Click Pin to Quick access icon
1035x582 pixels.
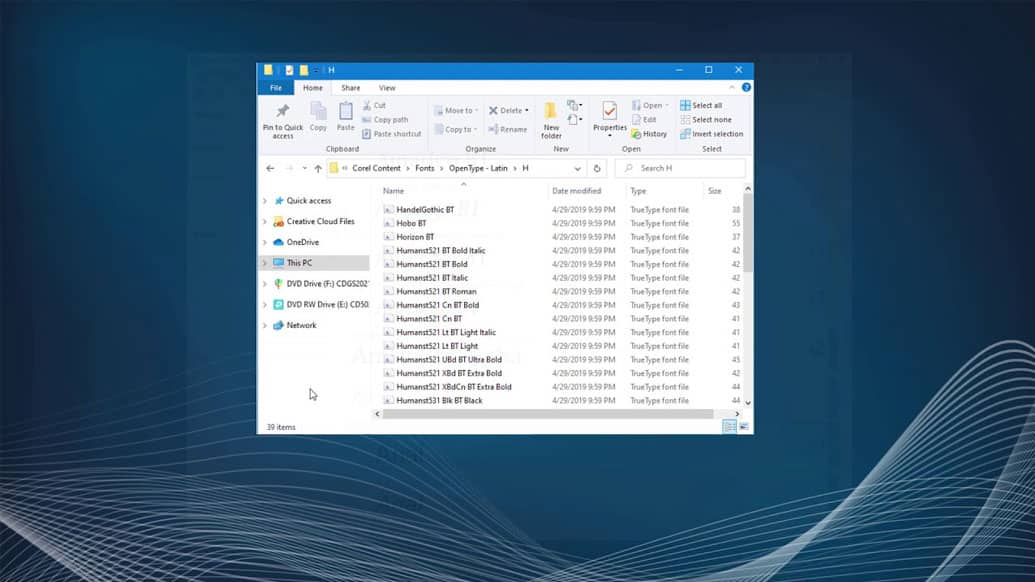[282, 112]
